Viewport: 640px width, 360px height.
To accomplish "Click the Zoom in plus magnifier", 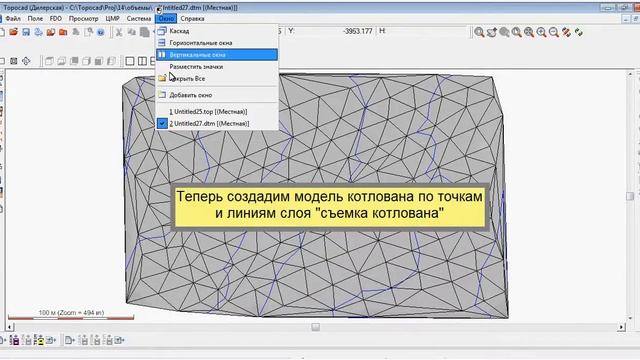I will [x=541, y=32].
